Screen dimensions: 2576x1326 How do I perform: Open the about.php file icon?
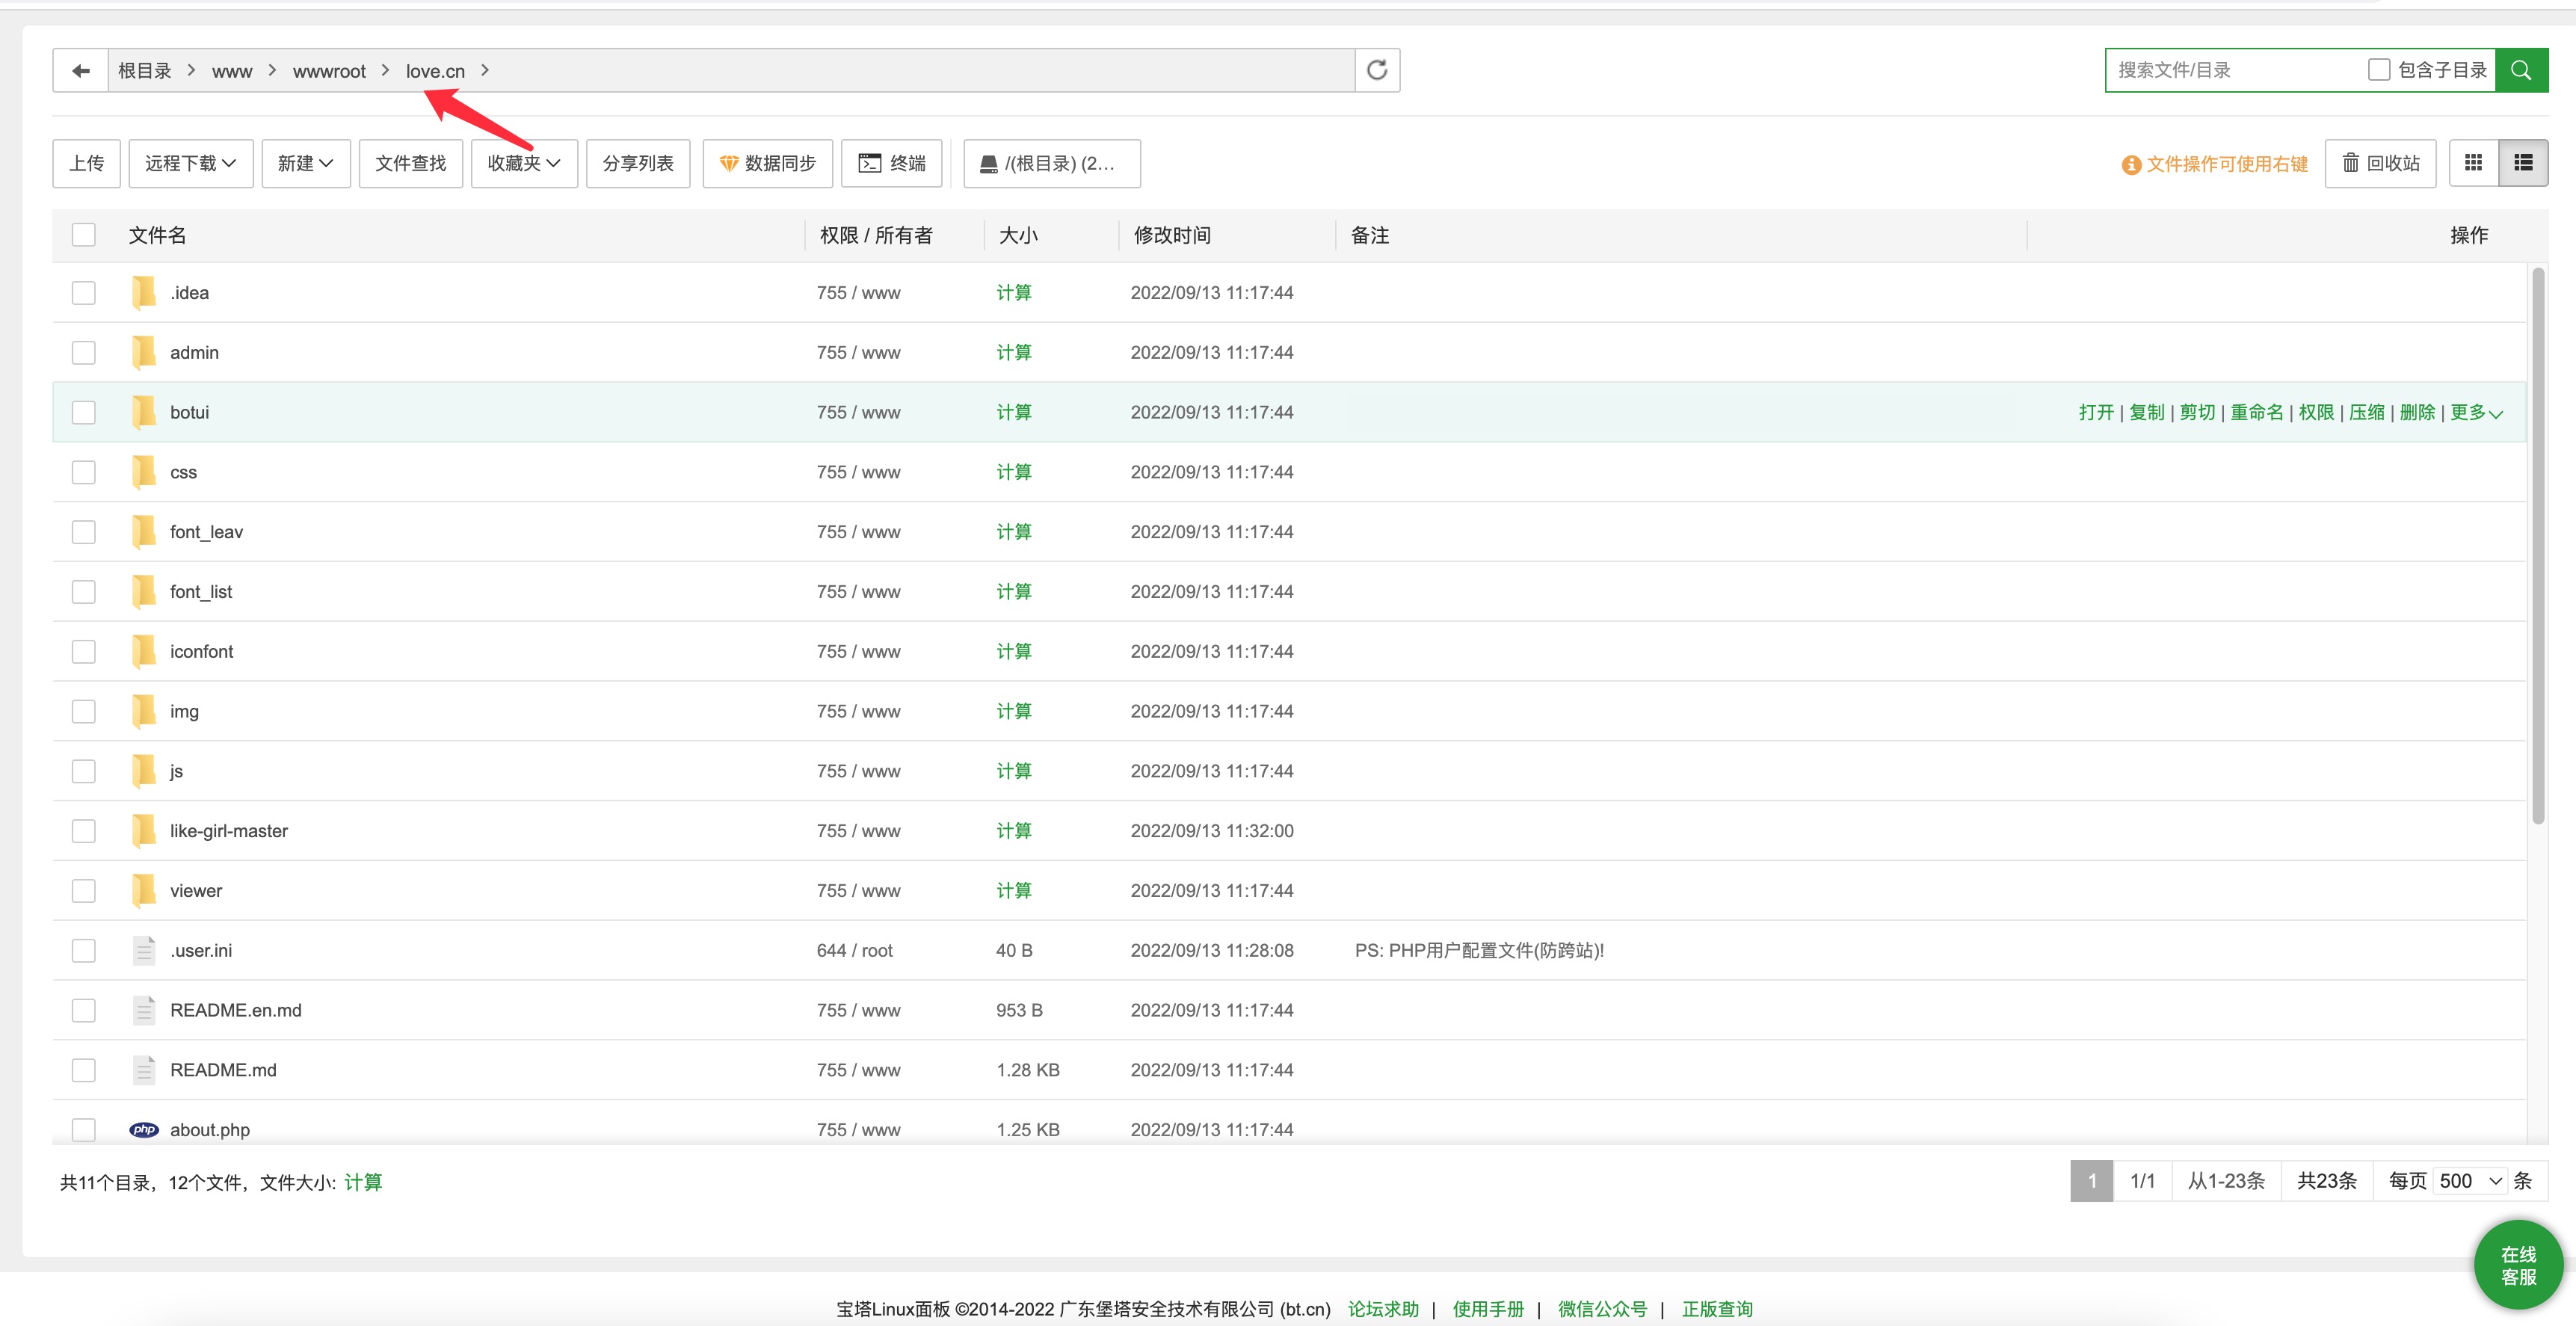coord(144,1129)
